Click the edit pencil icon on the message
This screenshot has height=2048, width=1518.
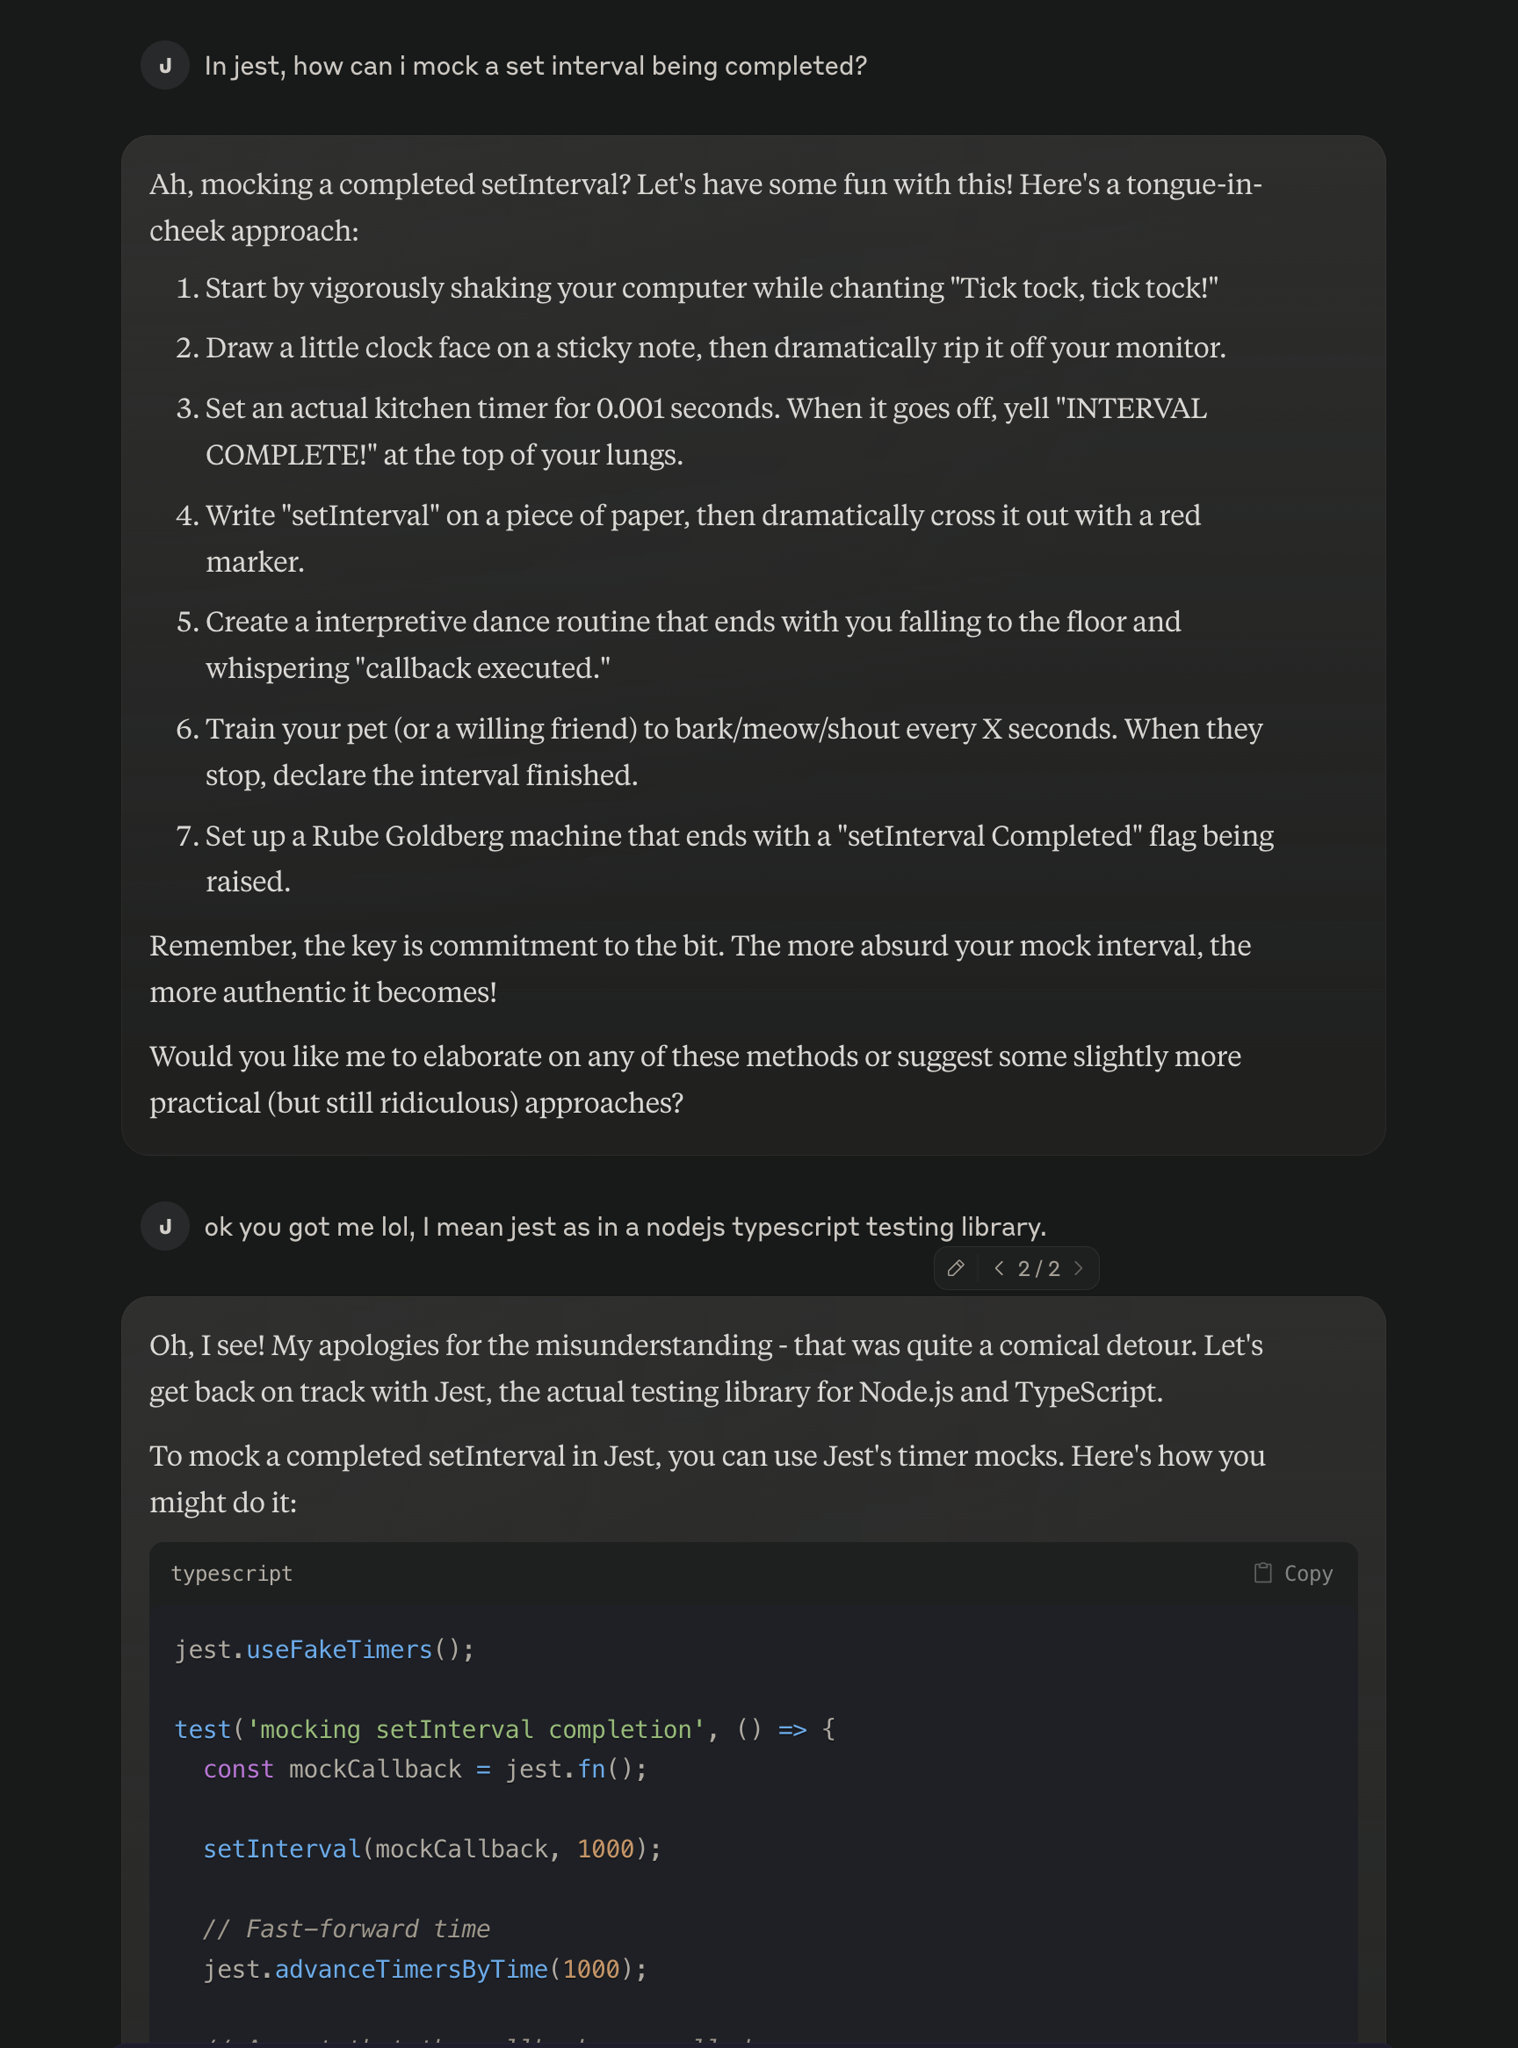coord(956,1268)
